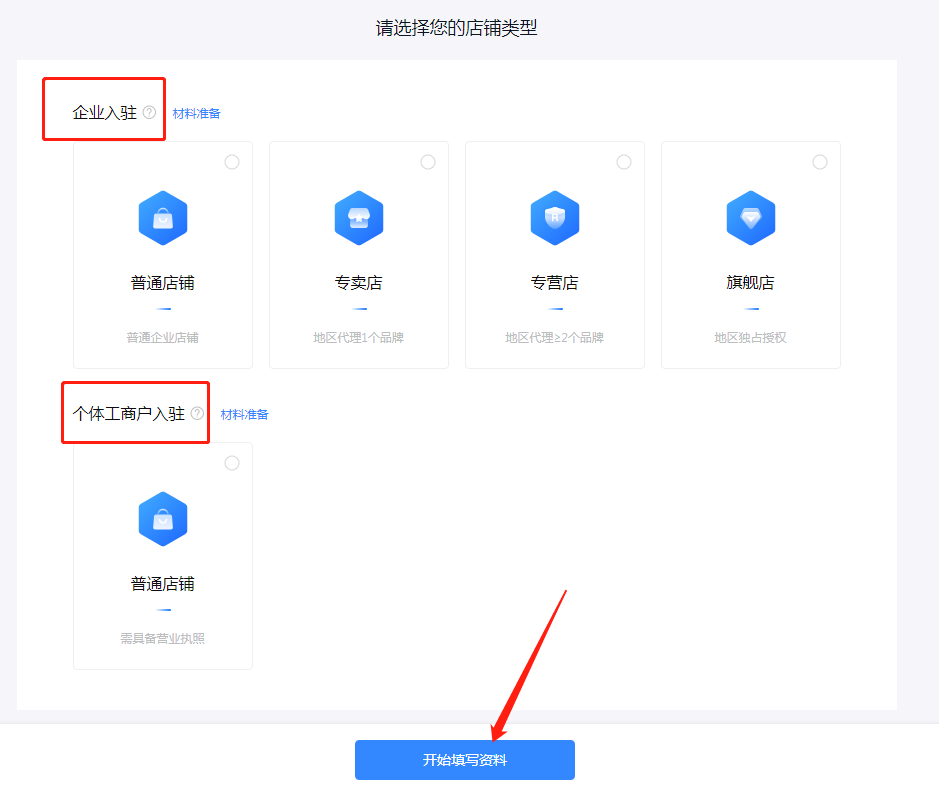Select the radio button on the 个体工商户 store card

point(232,462)
